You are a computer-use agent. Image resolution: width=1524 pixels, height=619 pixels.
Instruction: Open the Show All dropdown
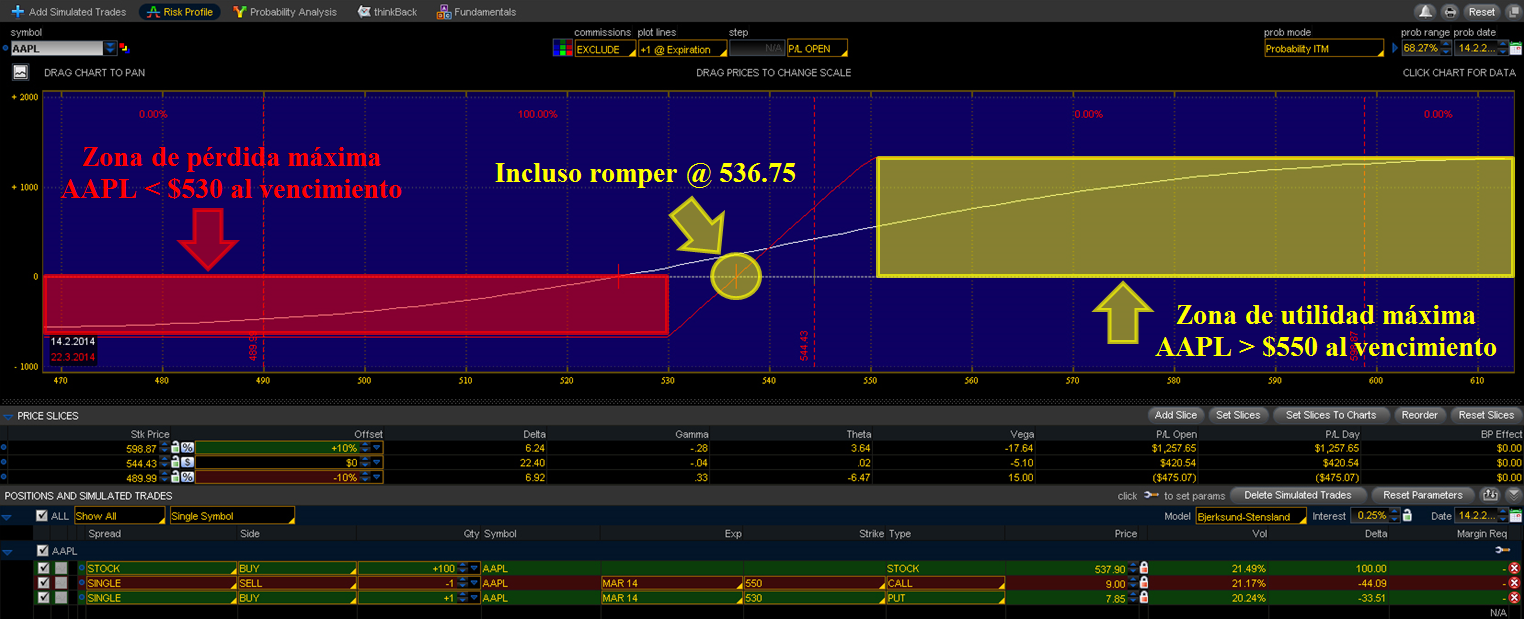pos(119,516)
